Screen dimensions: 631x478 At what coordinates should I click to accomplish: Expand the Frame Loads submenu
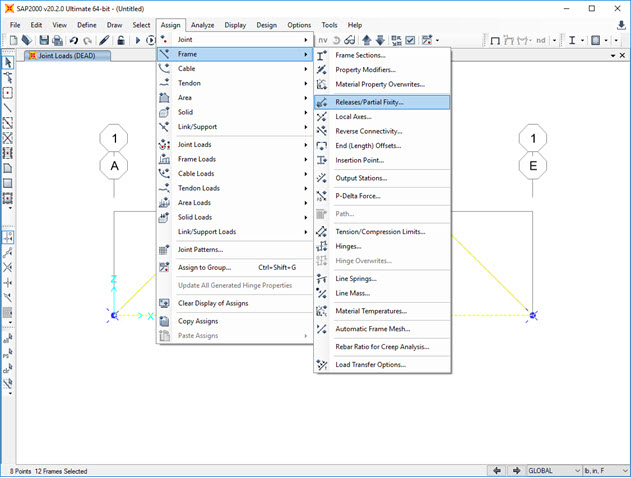tap(235, 159)
